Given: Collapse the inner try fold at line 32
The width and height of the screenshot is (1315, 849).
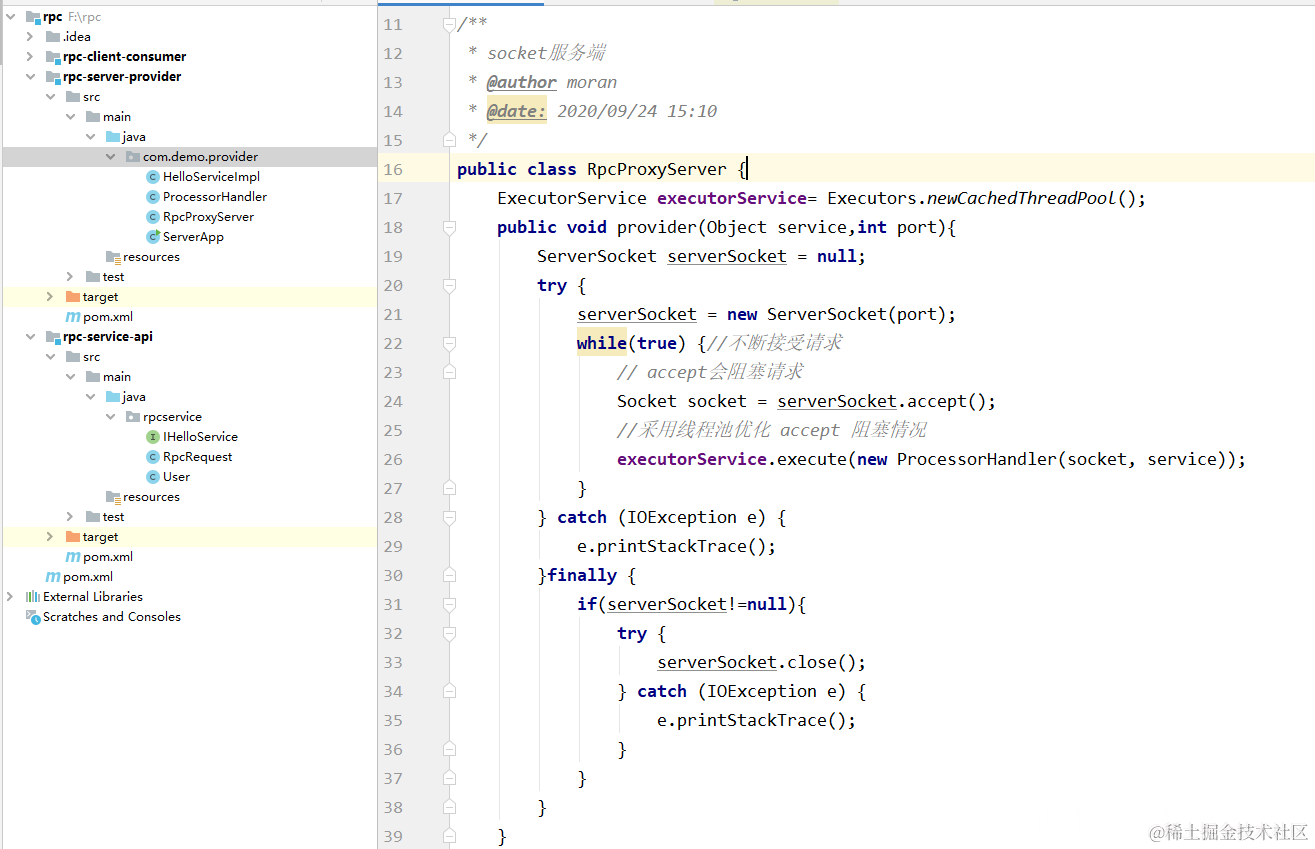Looking at the screenshot, I should (449, 633).
